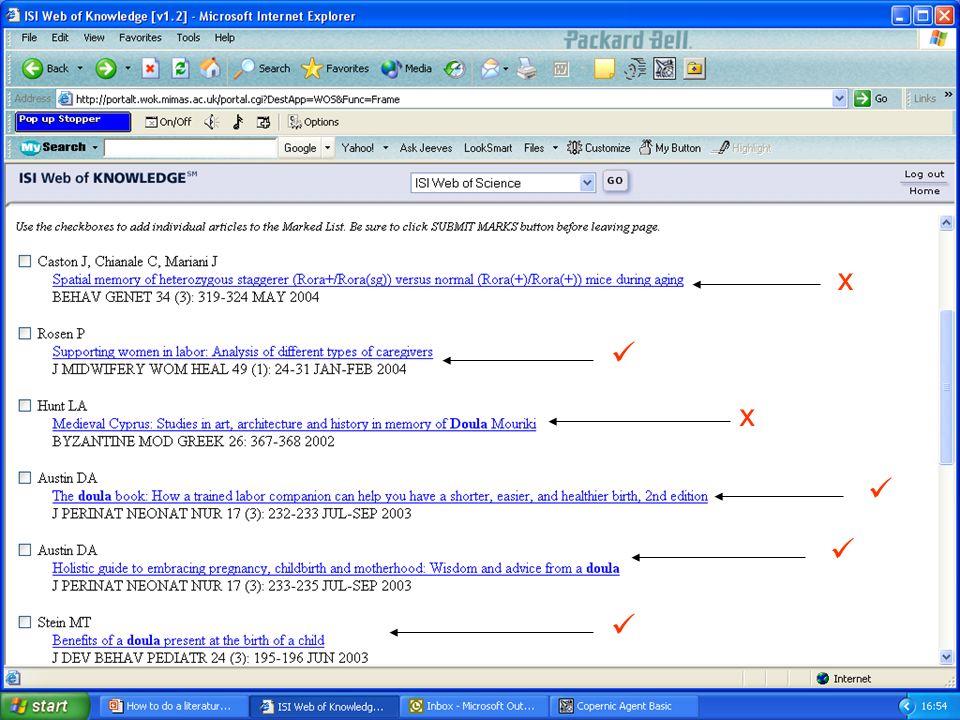Open the Search magnifier in toolbar
Screen dimensions: 960x720
point(261,68)
